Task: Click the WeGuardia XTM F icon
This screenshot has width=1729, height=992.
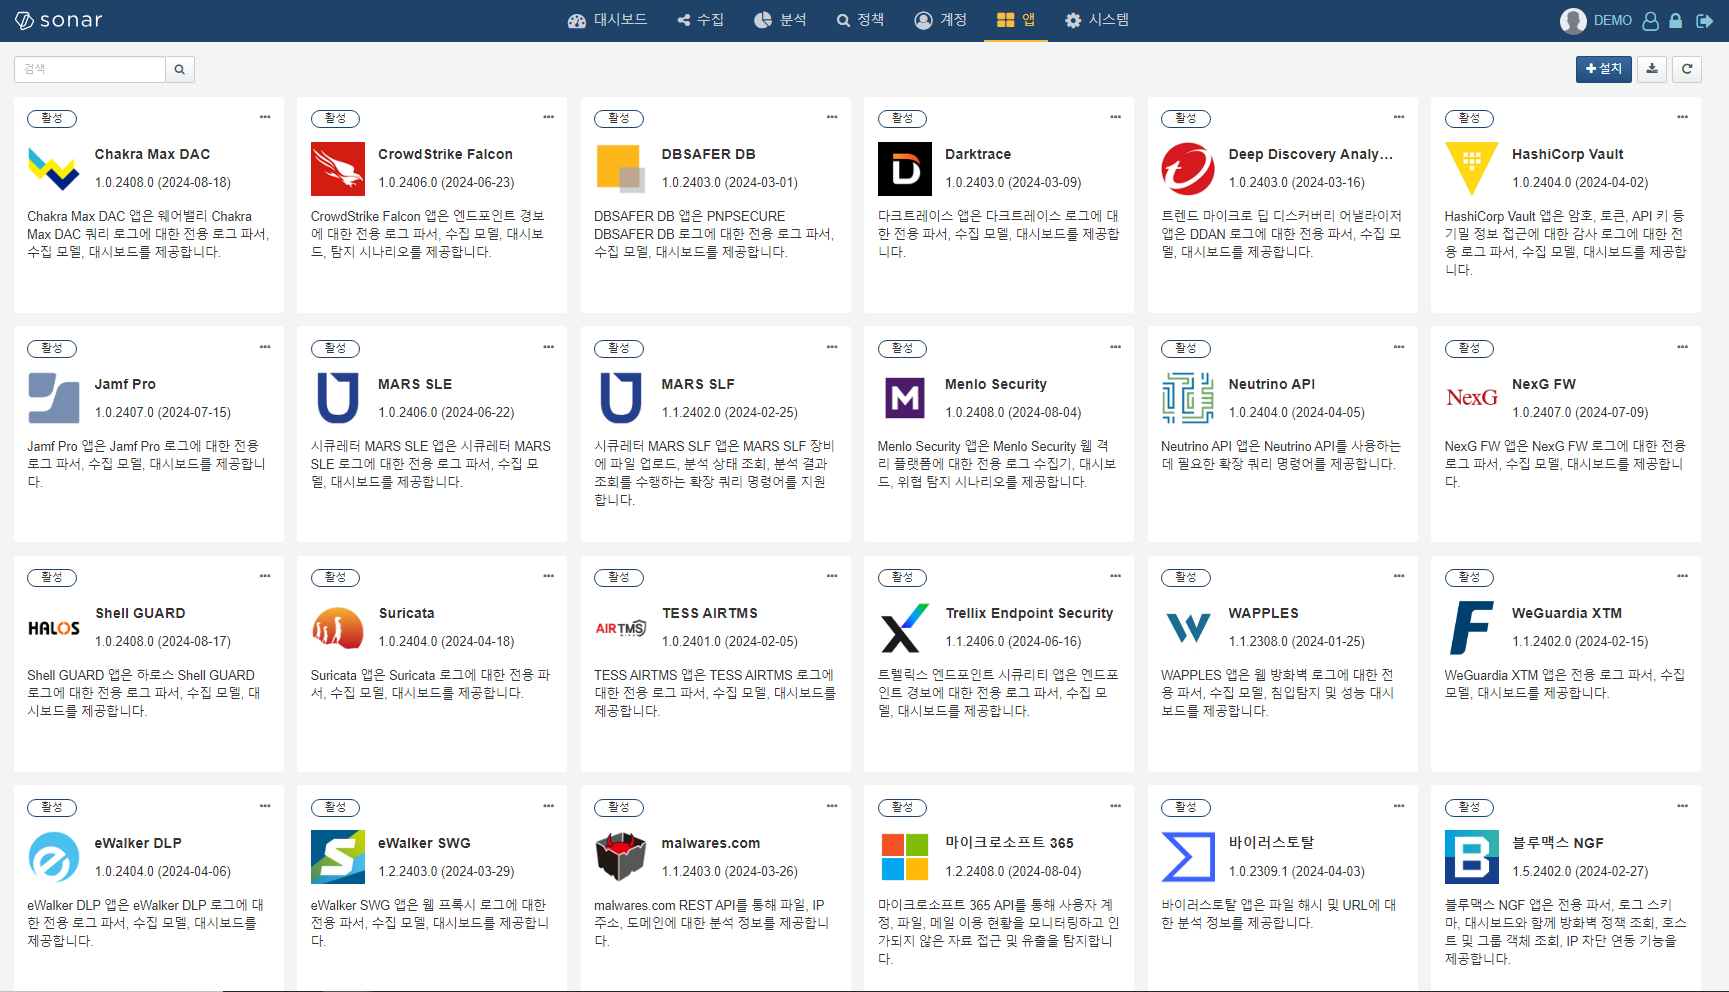Action: coord(1472,628)
